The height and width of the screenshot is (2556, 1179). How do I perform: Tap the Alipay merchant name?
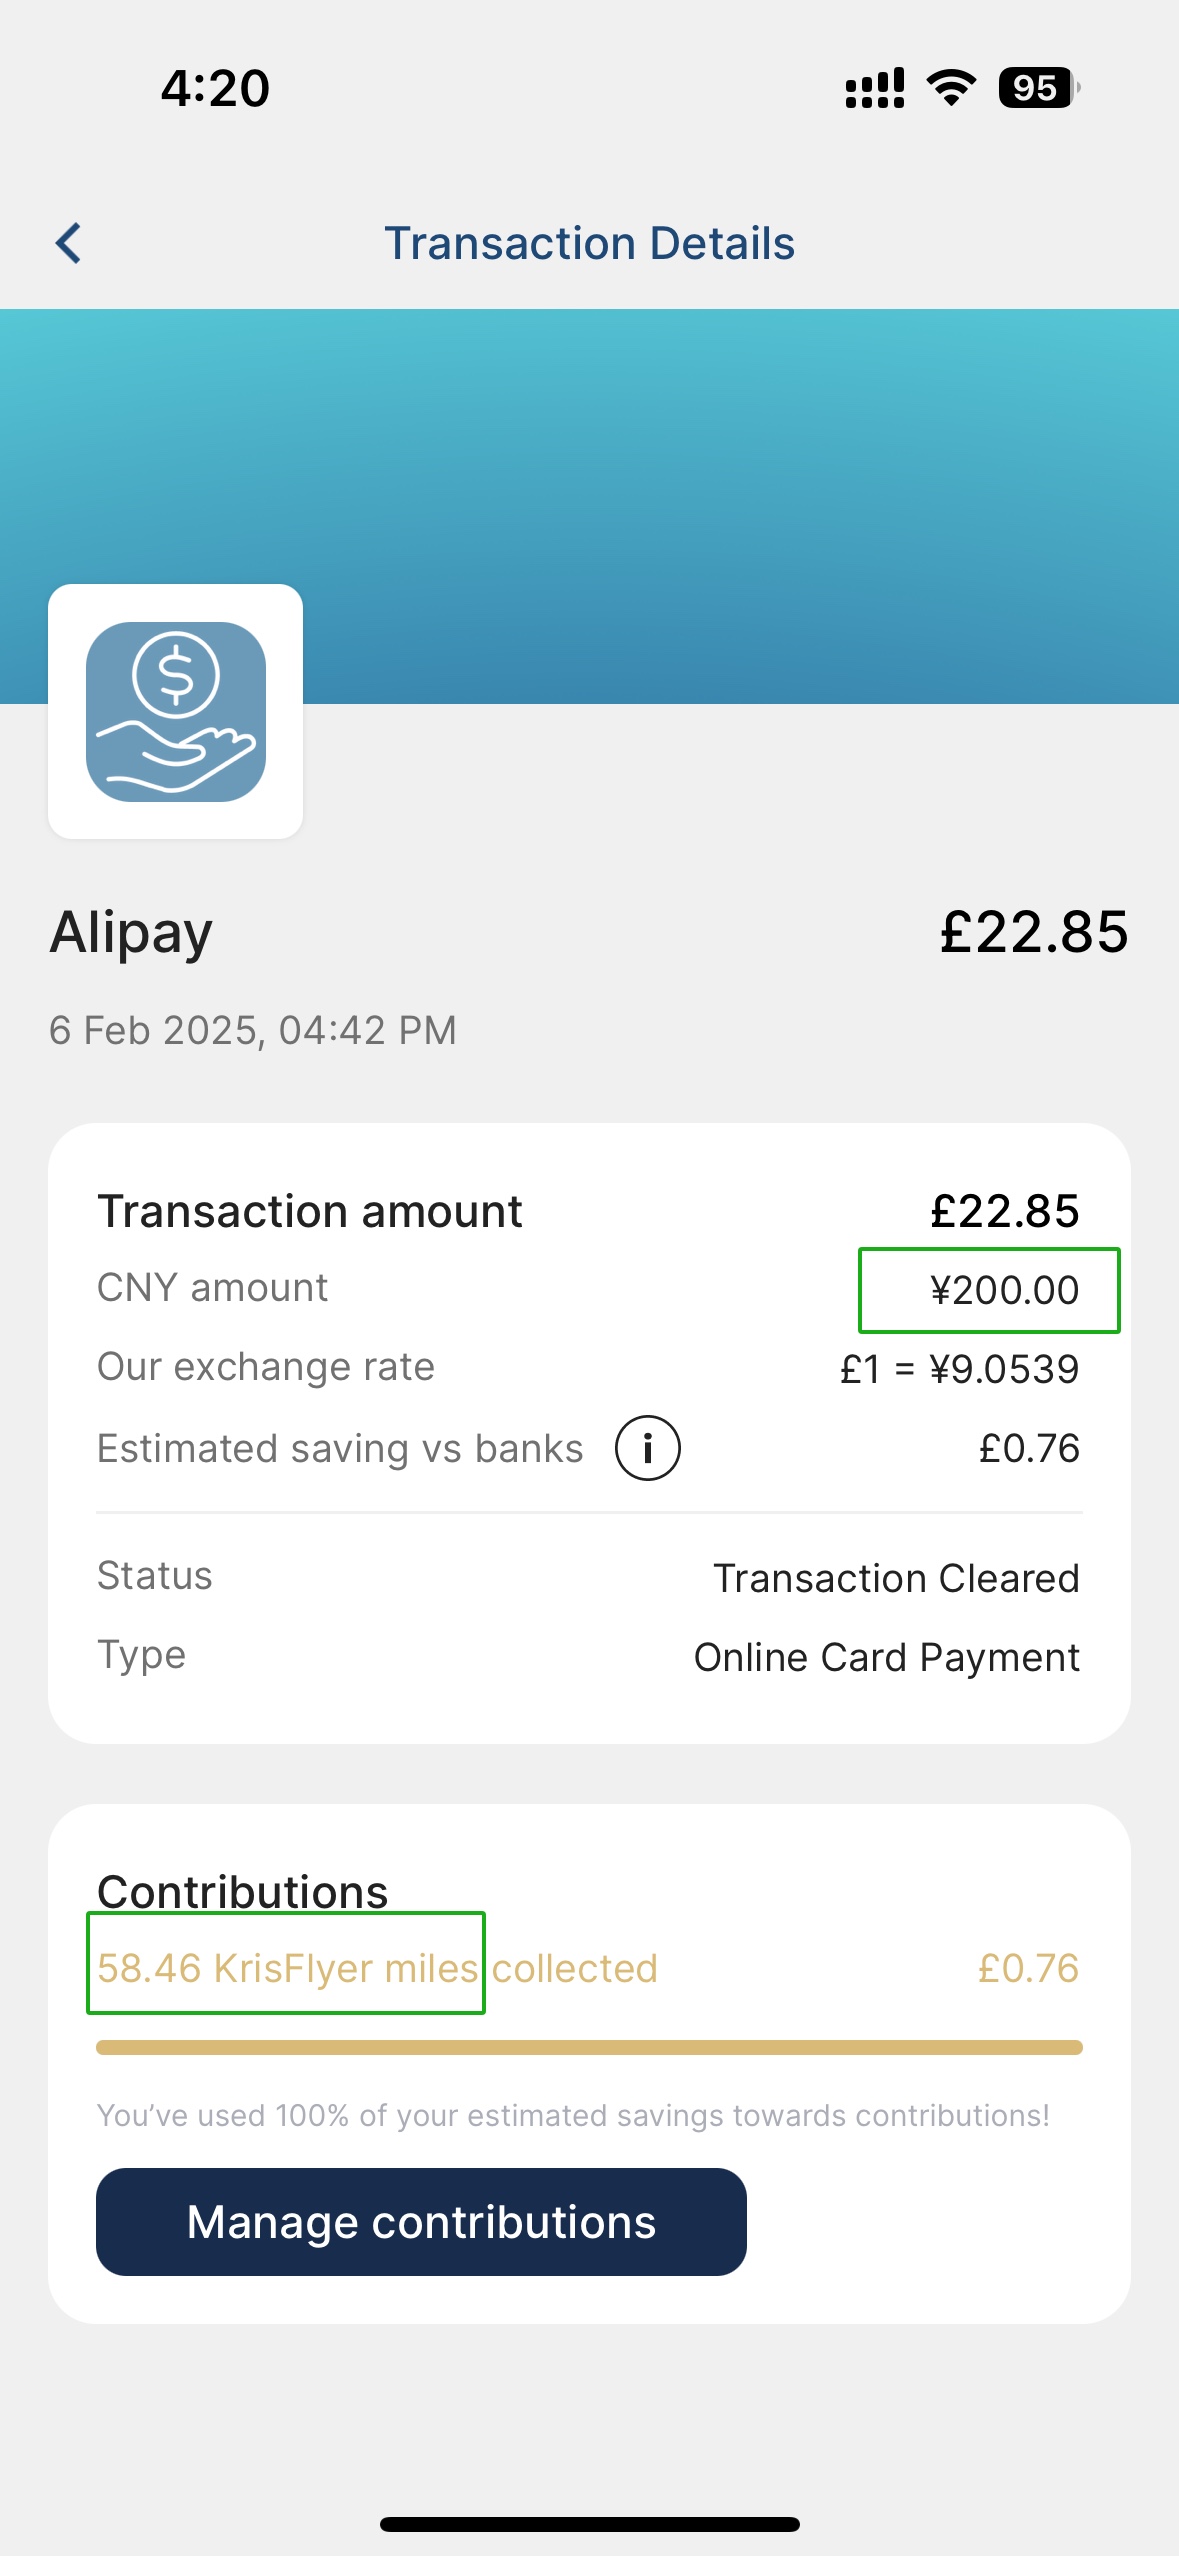pos(131,934)
